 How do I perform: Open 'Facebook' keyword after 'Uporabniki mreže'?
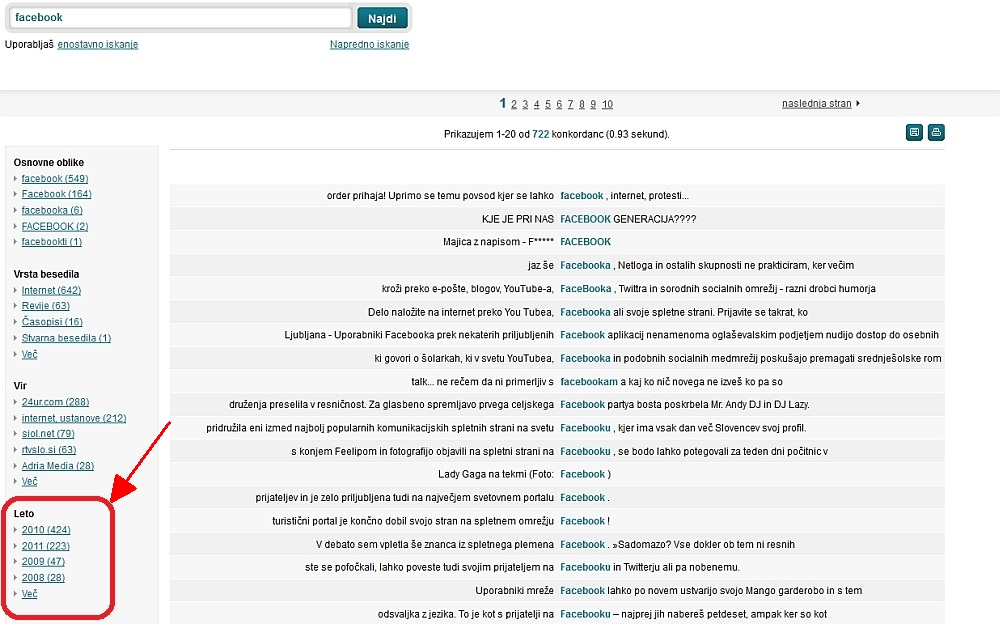tap(582, 591)
